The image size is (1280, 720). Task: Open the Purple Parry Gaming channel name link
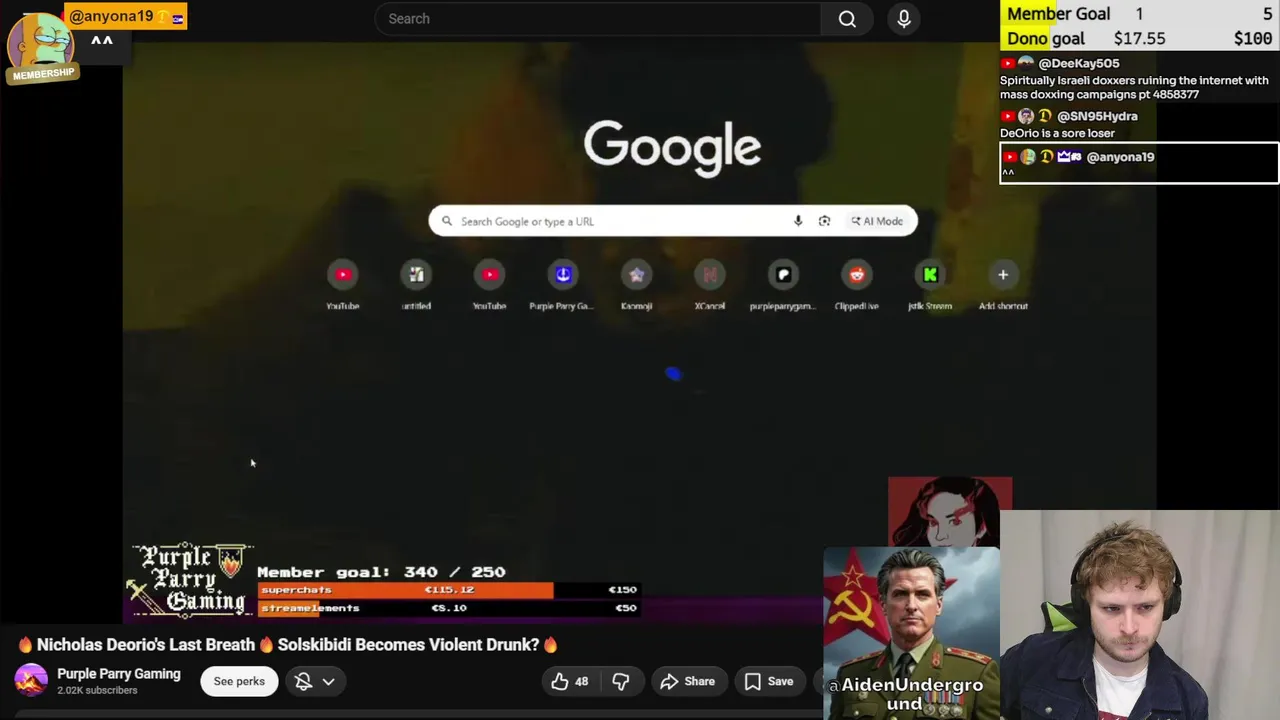119,674
